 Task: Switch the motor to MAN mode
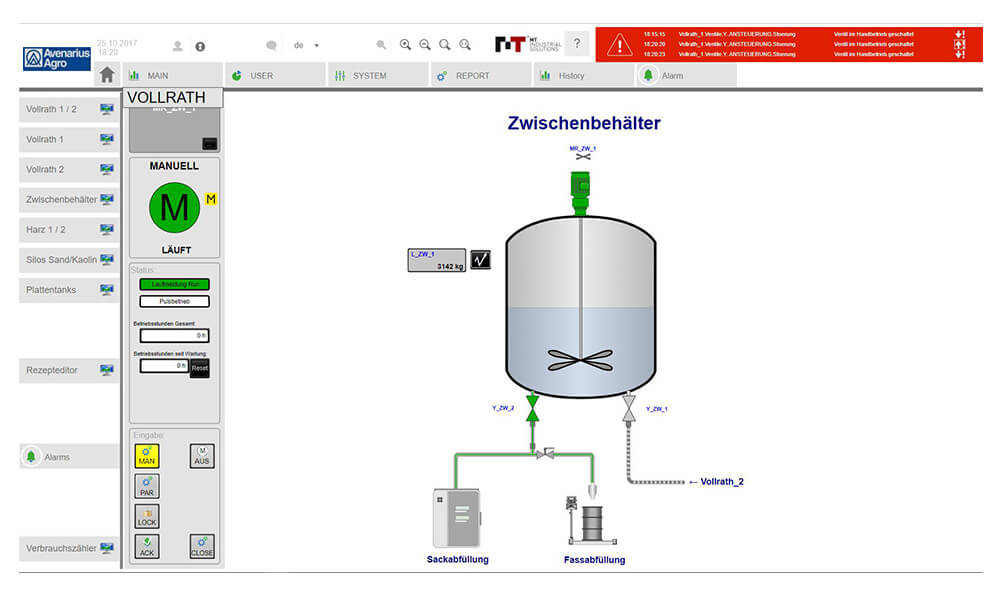click(x=147, y=456)
